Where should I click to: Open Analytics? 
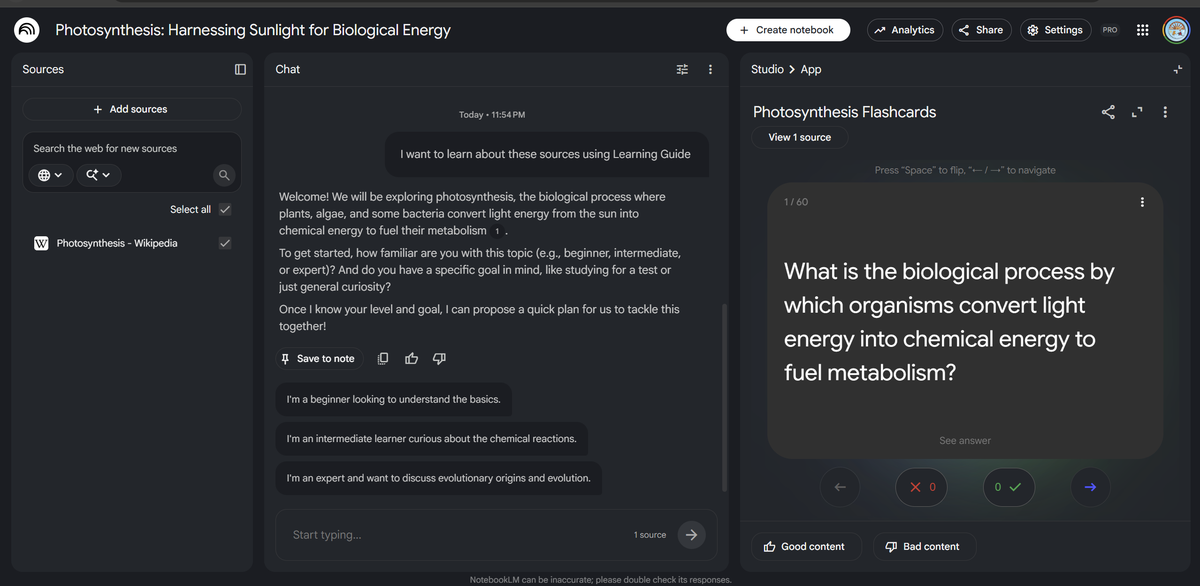coord(904,30)
